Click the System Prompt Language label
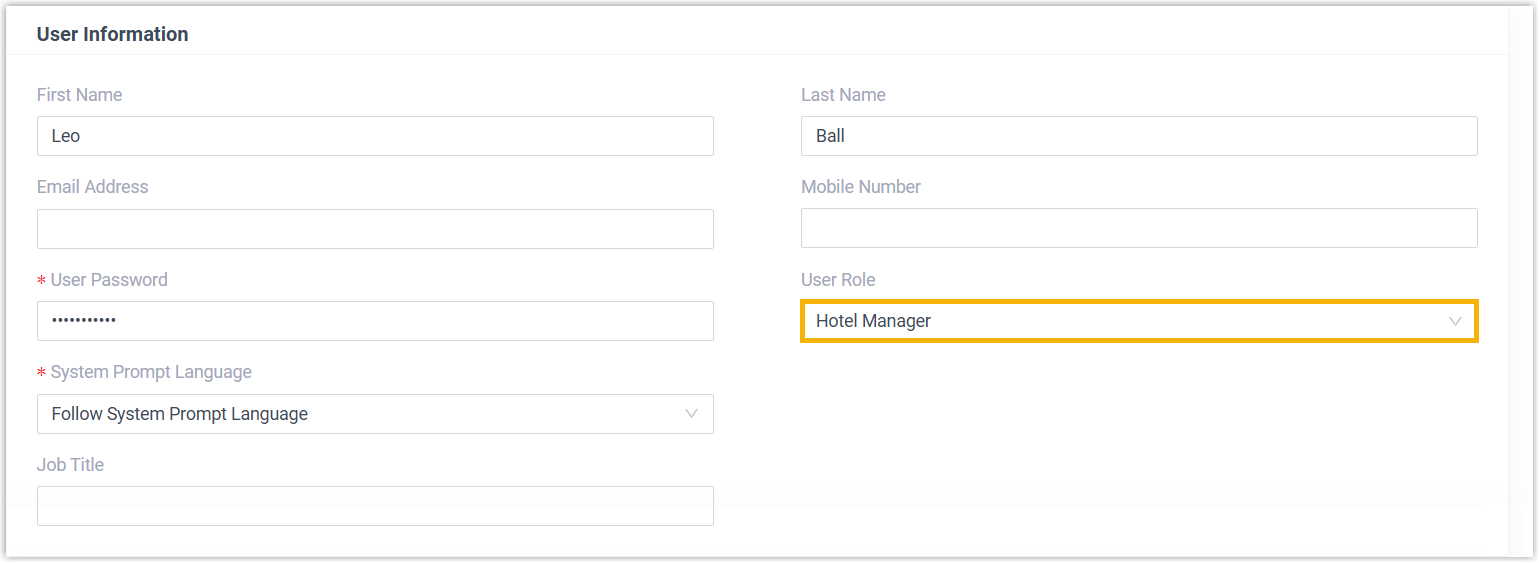Screen dimensions: 1539x563 [150, 372]
